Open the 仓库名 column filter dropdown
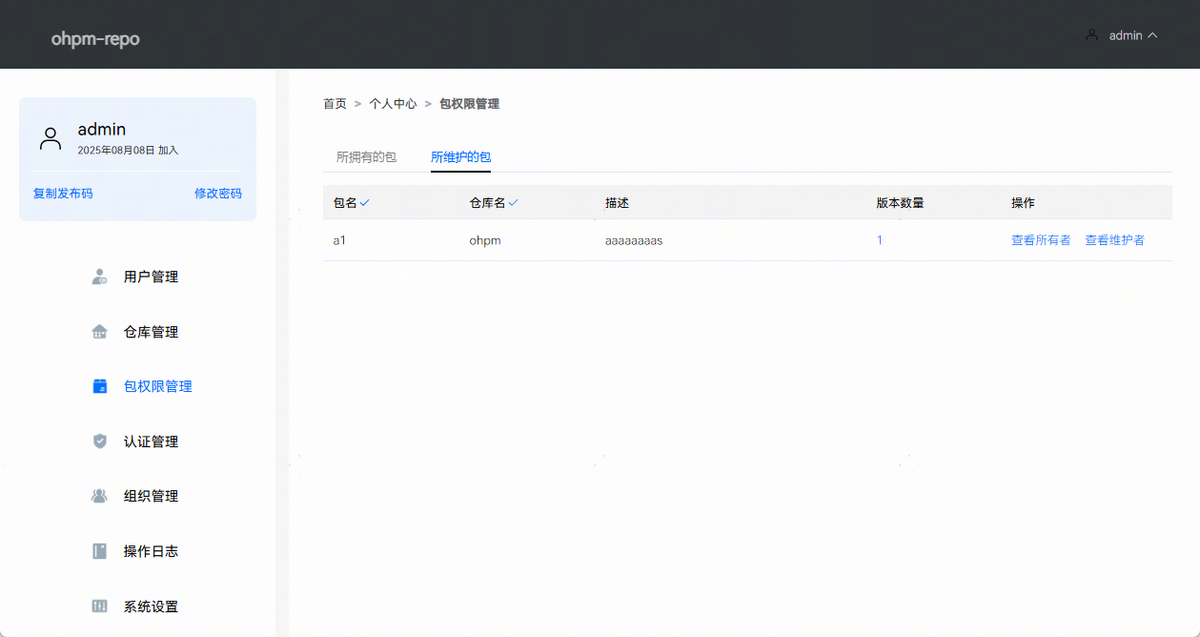 tap(513, 203)
